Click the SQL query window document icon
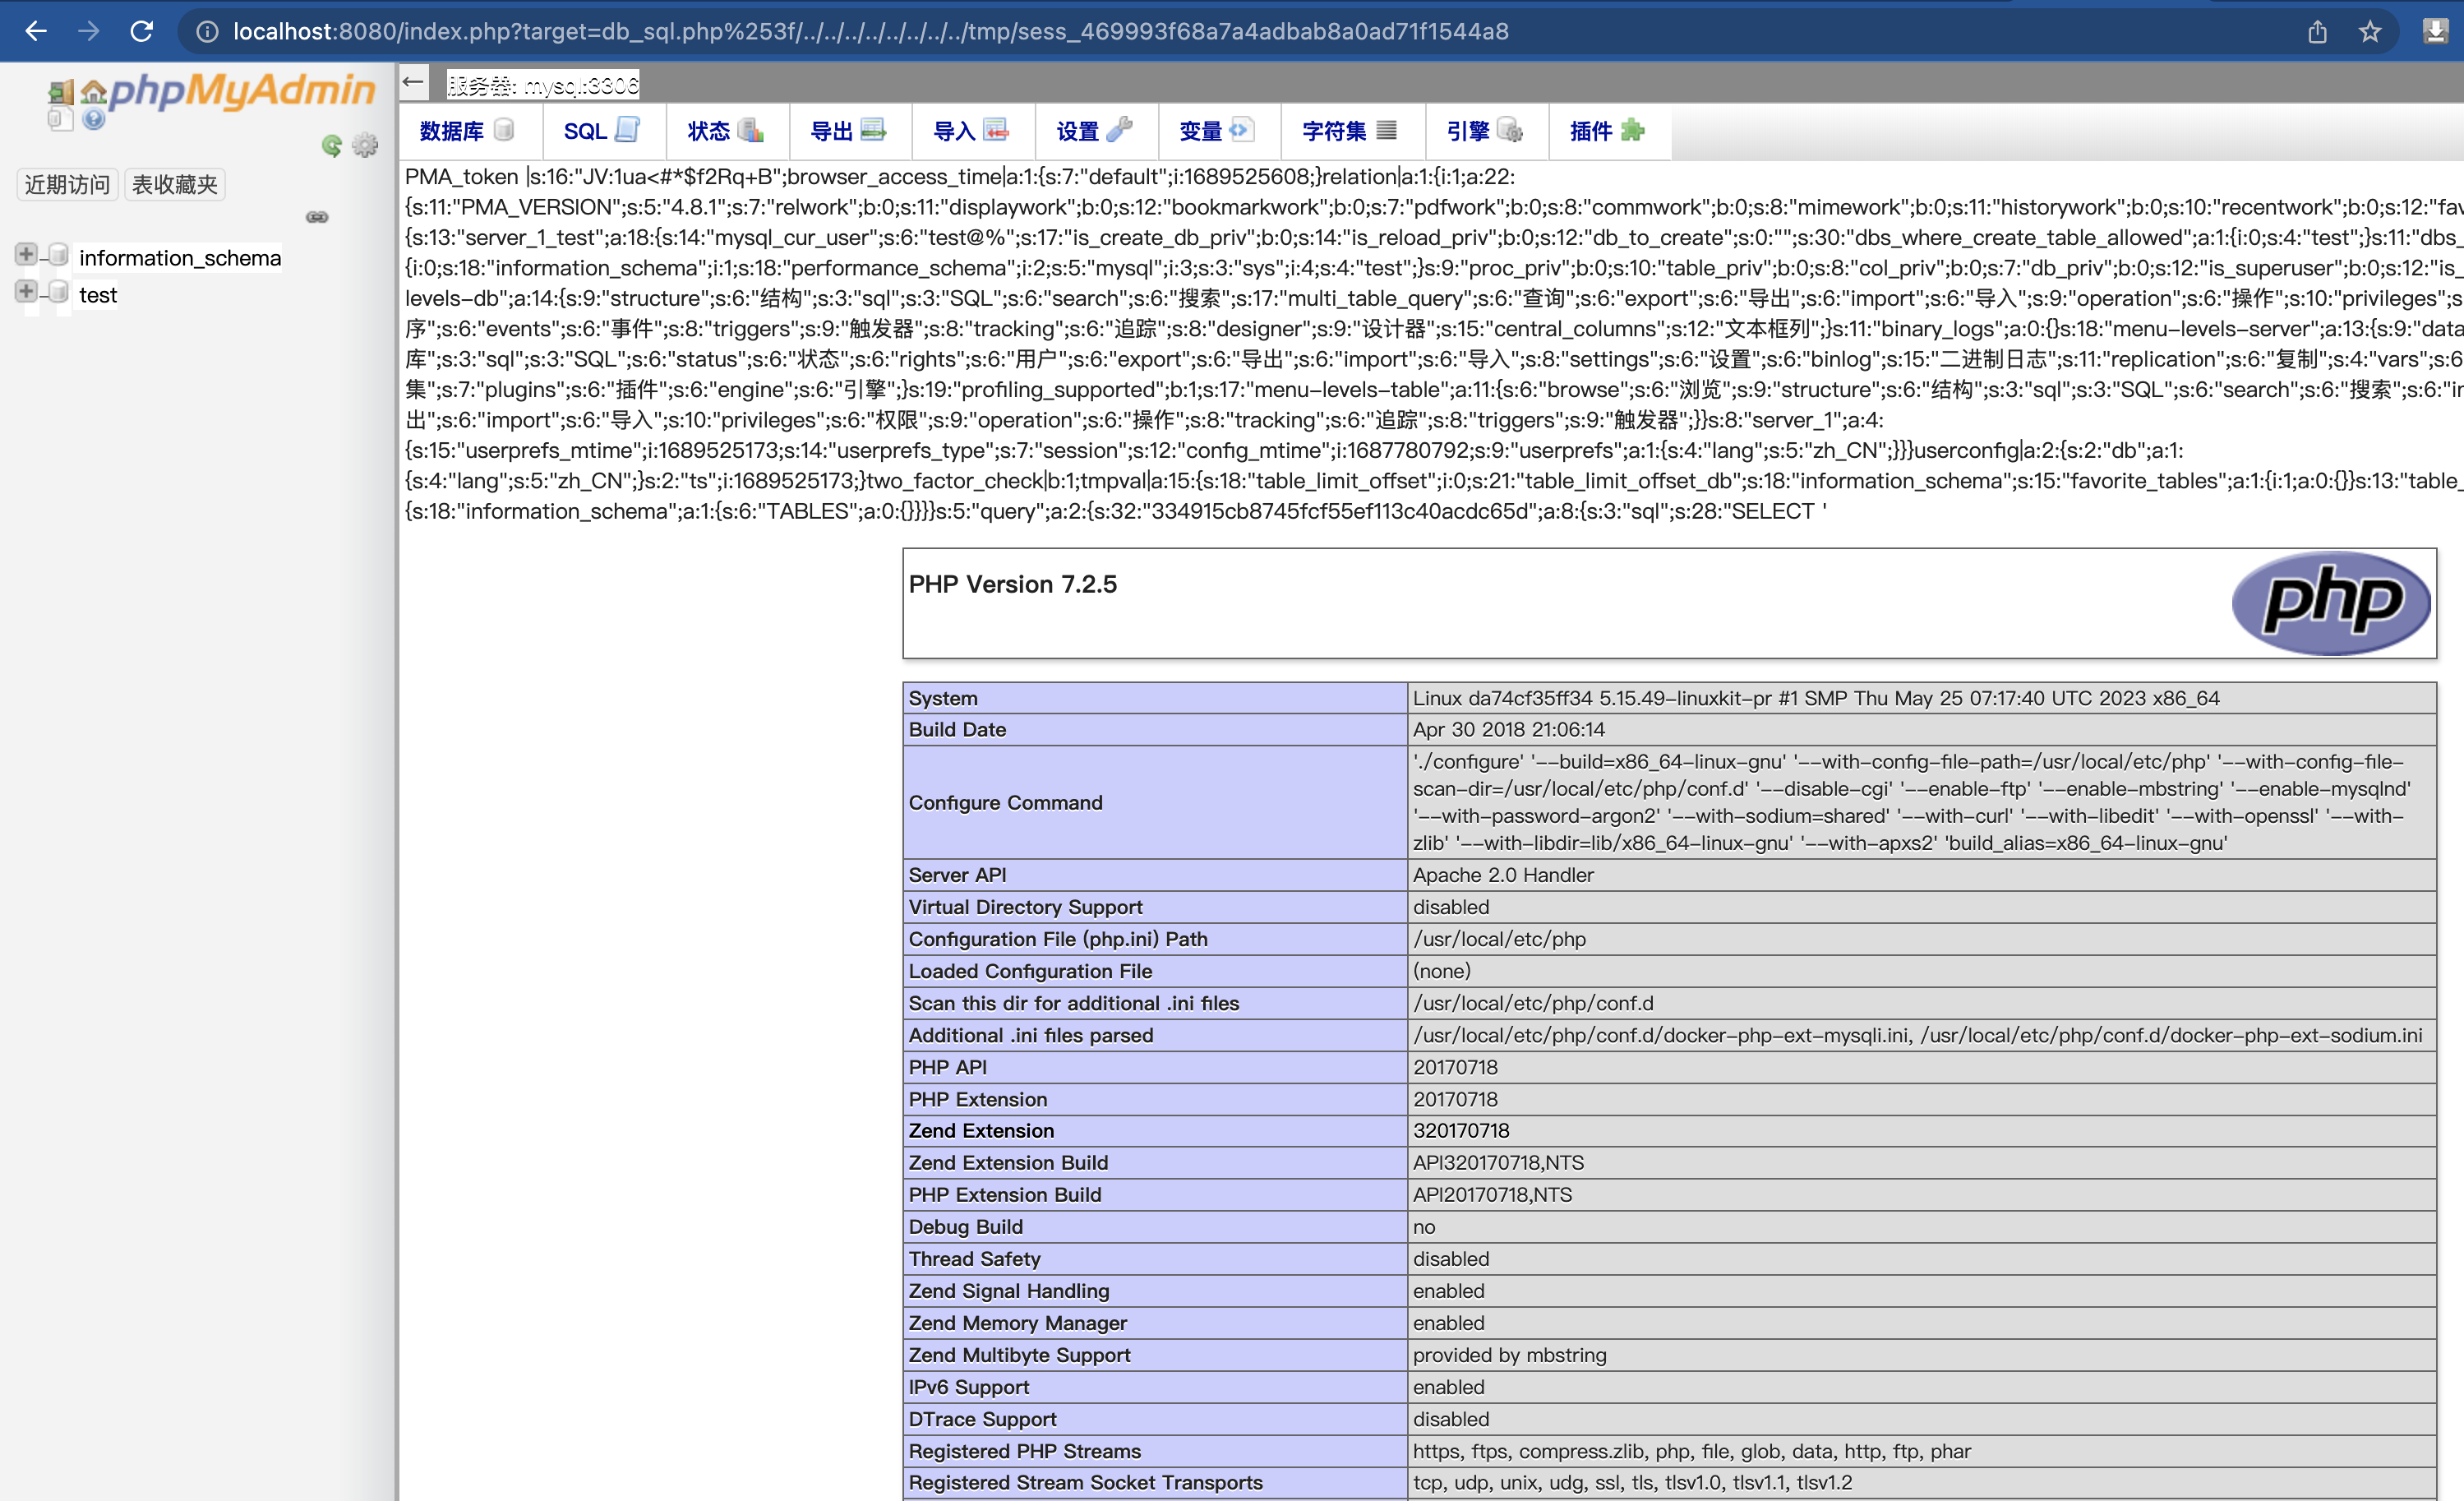The image size is (2464, 1501). click(59, 119)
